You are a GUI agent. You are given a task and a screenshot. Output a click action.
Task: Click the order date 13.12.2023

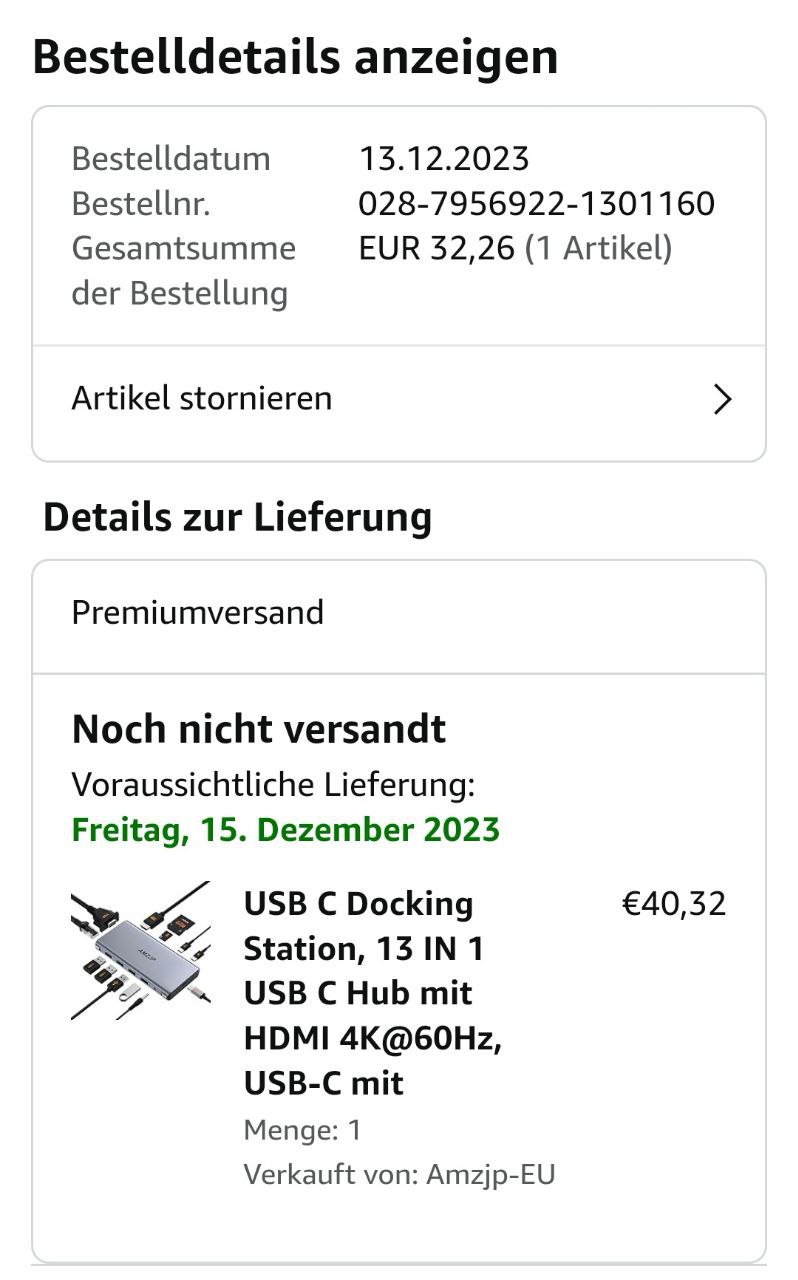point(444,159)
